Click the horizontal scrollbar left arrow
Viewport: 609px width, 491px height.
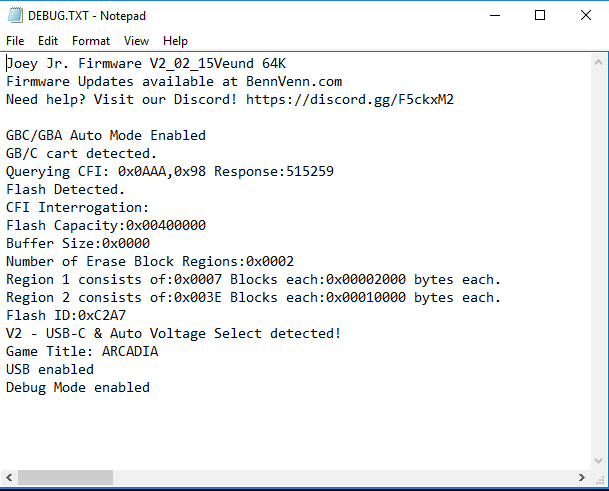9,477
